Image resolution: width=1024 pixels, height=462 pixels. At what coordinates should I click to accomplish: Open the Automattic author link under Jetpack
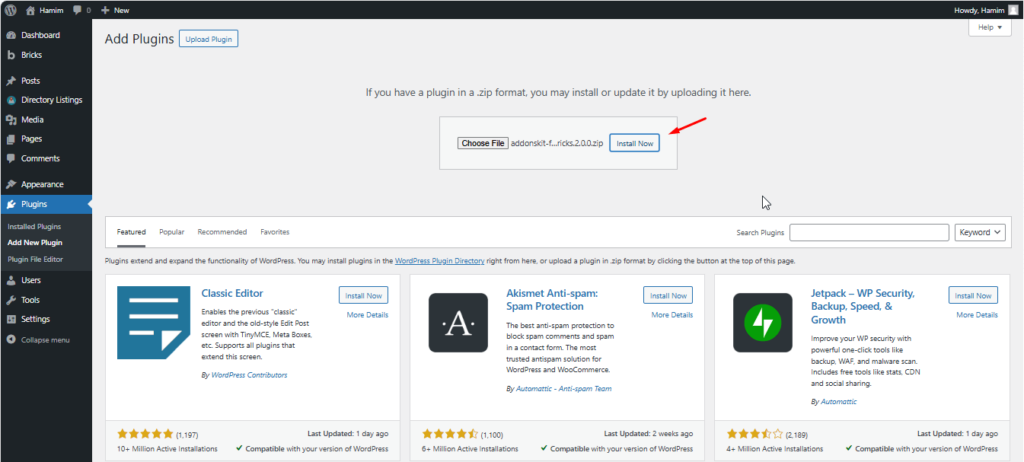[x=839, y=401]
